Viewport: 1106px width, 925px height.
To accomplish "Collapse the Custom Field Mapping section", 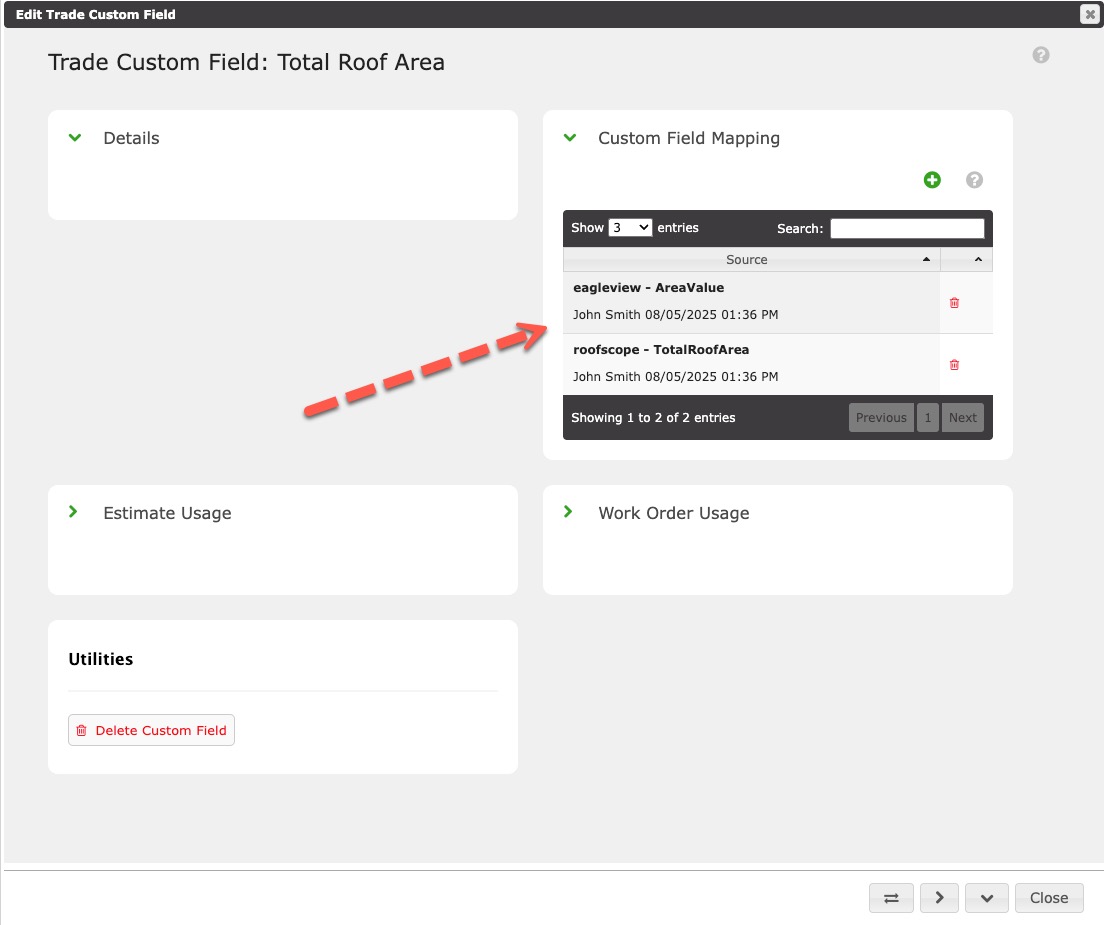I will point(570,138).
